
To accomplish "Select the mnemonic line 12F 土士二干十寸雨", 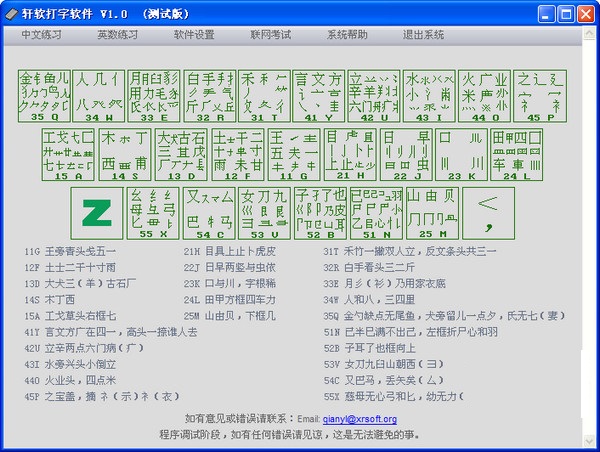I will click(x=70, y=268).
